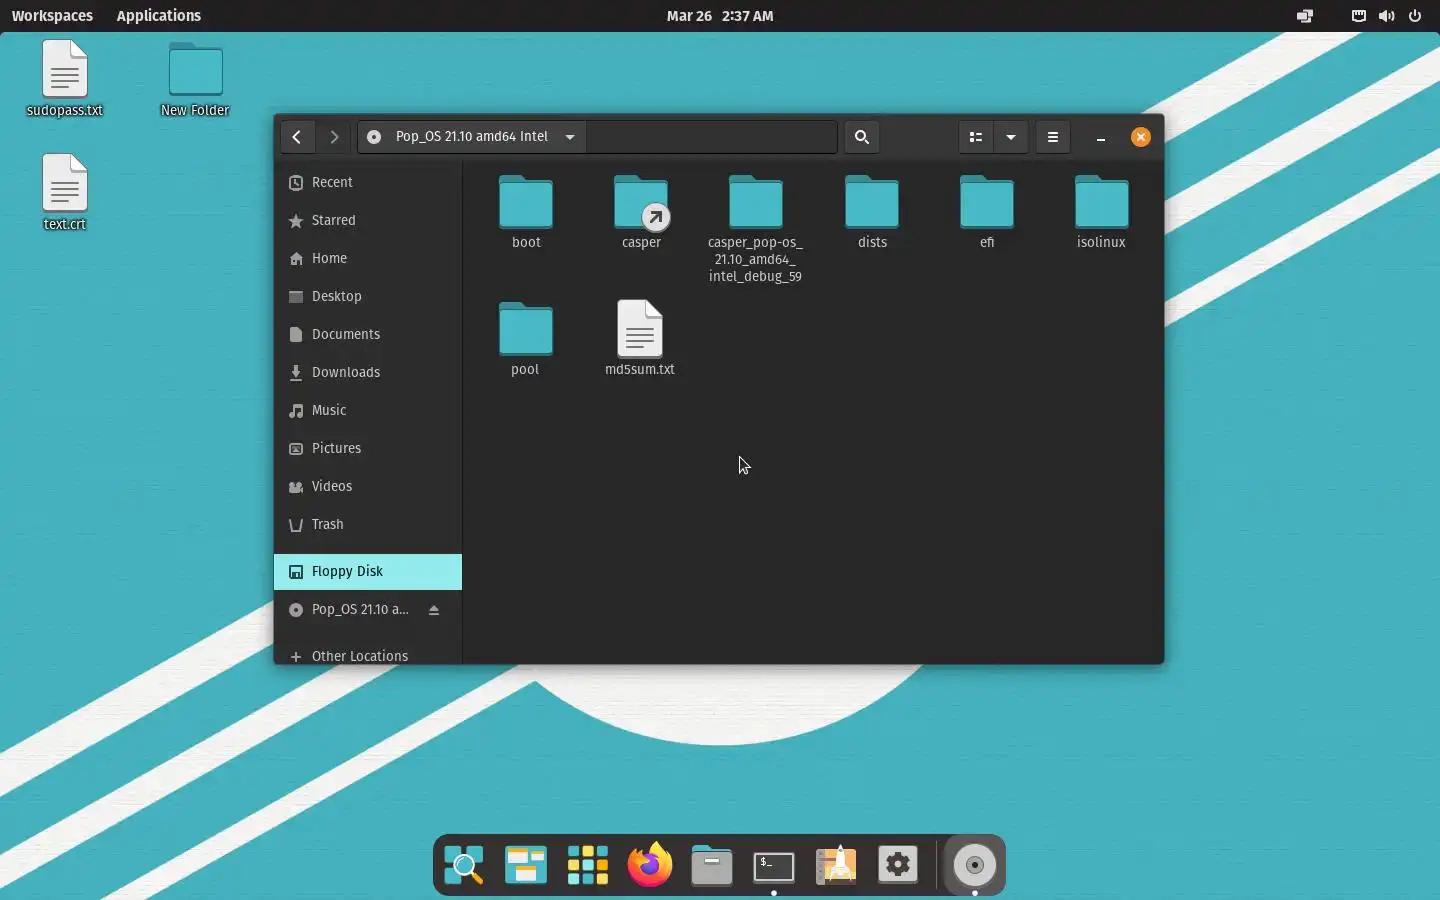The height and width of the screenshot is (900, 1440).
Task: Minimize the file manager window
Action: [x=1101, y=138]
